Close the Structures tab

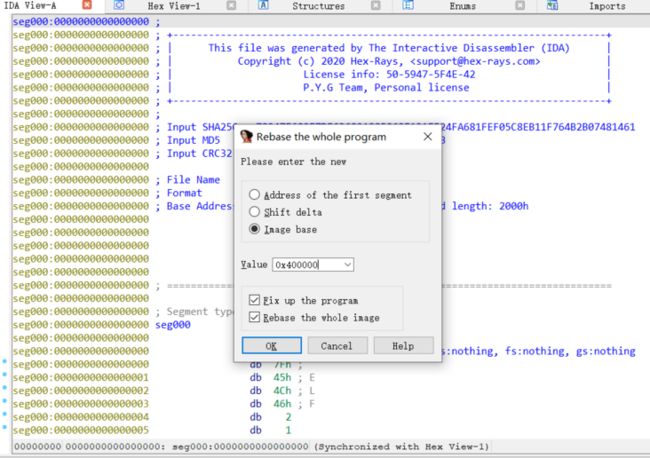[x=376, y=6]
